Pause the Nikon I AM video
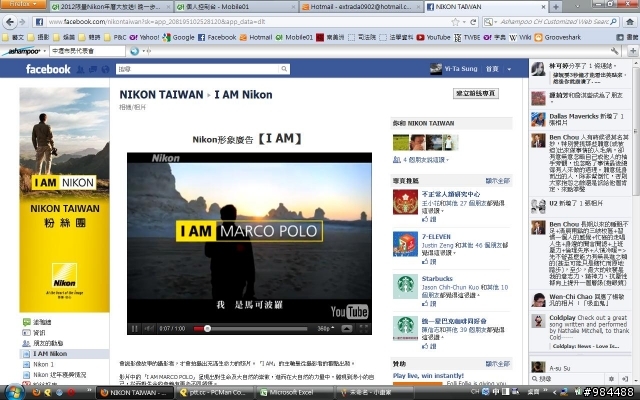 tap(134, 328)
